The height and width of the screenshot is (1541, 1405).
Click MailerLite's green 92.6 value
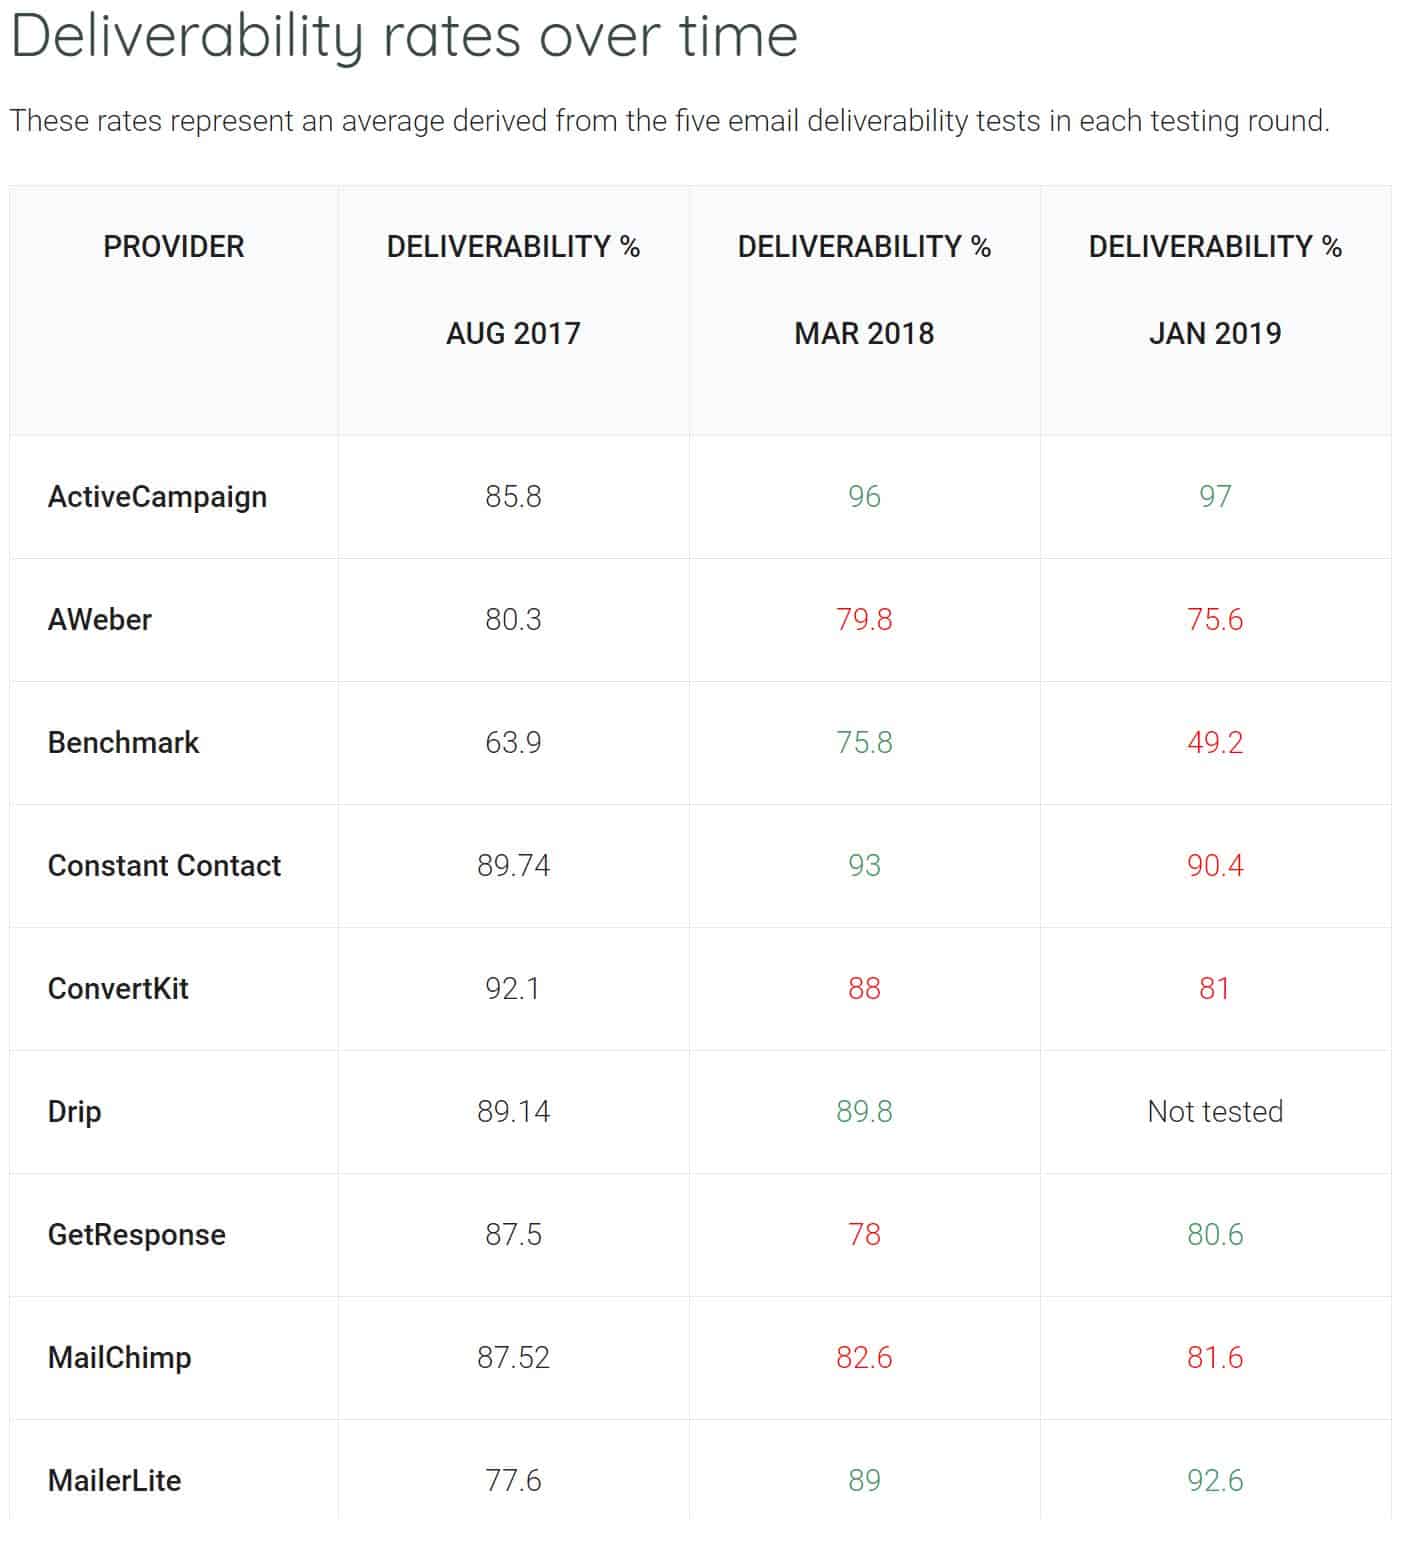click(x=1215, y=1481)
